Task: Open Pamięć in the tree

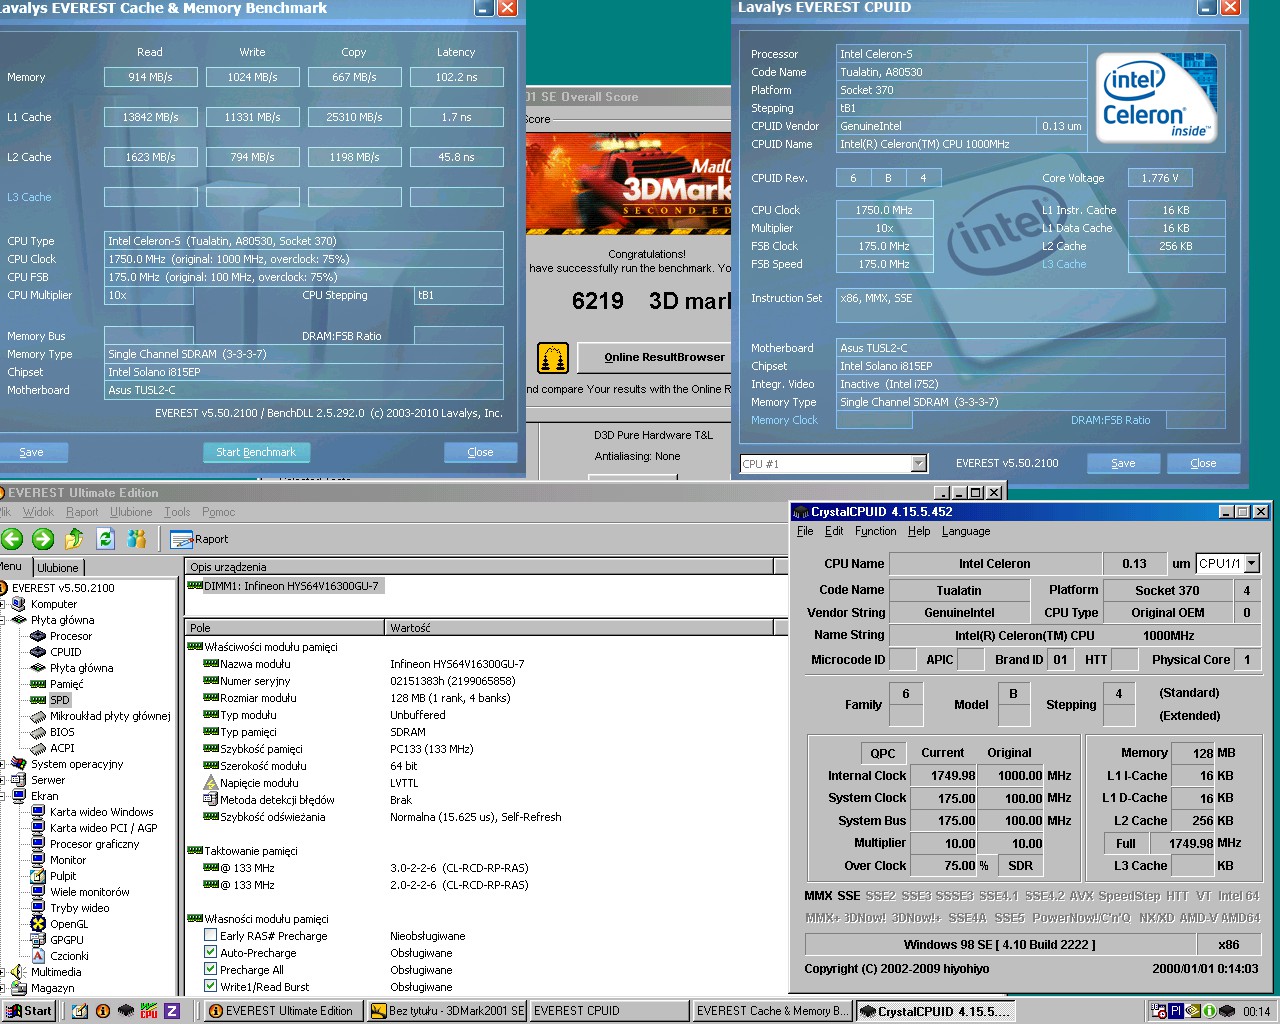Action: (x=66, y=684)
